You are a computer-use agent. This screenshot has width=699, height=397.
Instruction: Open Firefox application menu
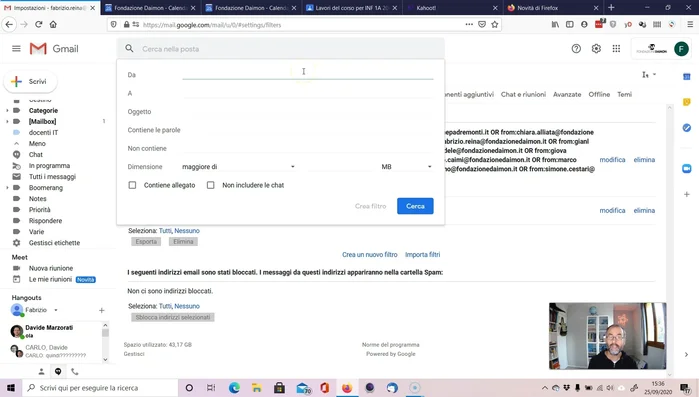pyautogui.click(x=690, y=25)
